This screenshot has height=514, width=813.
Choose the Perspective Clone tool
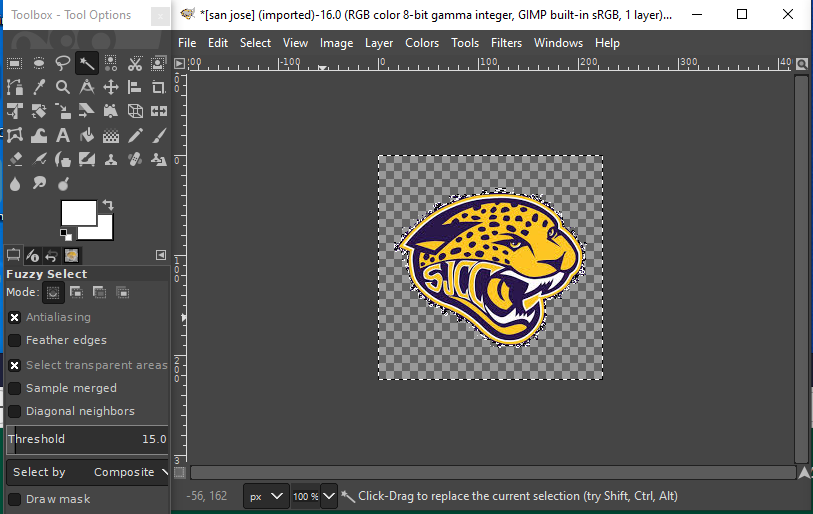[158, 159]
